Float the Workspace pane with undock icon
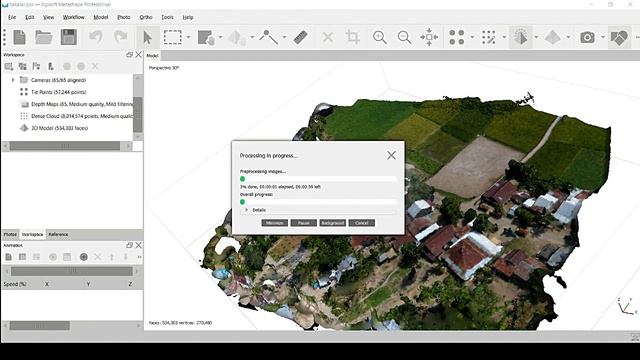The width and height of the screenshot is (640, 360). tap(130, 55)
